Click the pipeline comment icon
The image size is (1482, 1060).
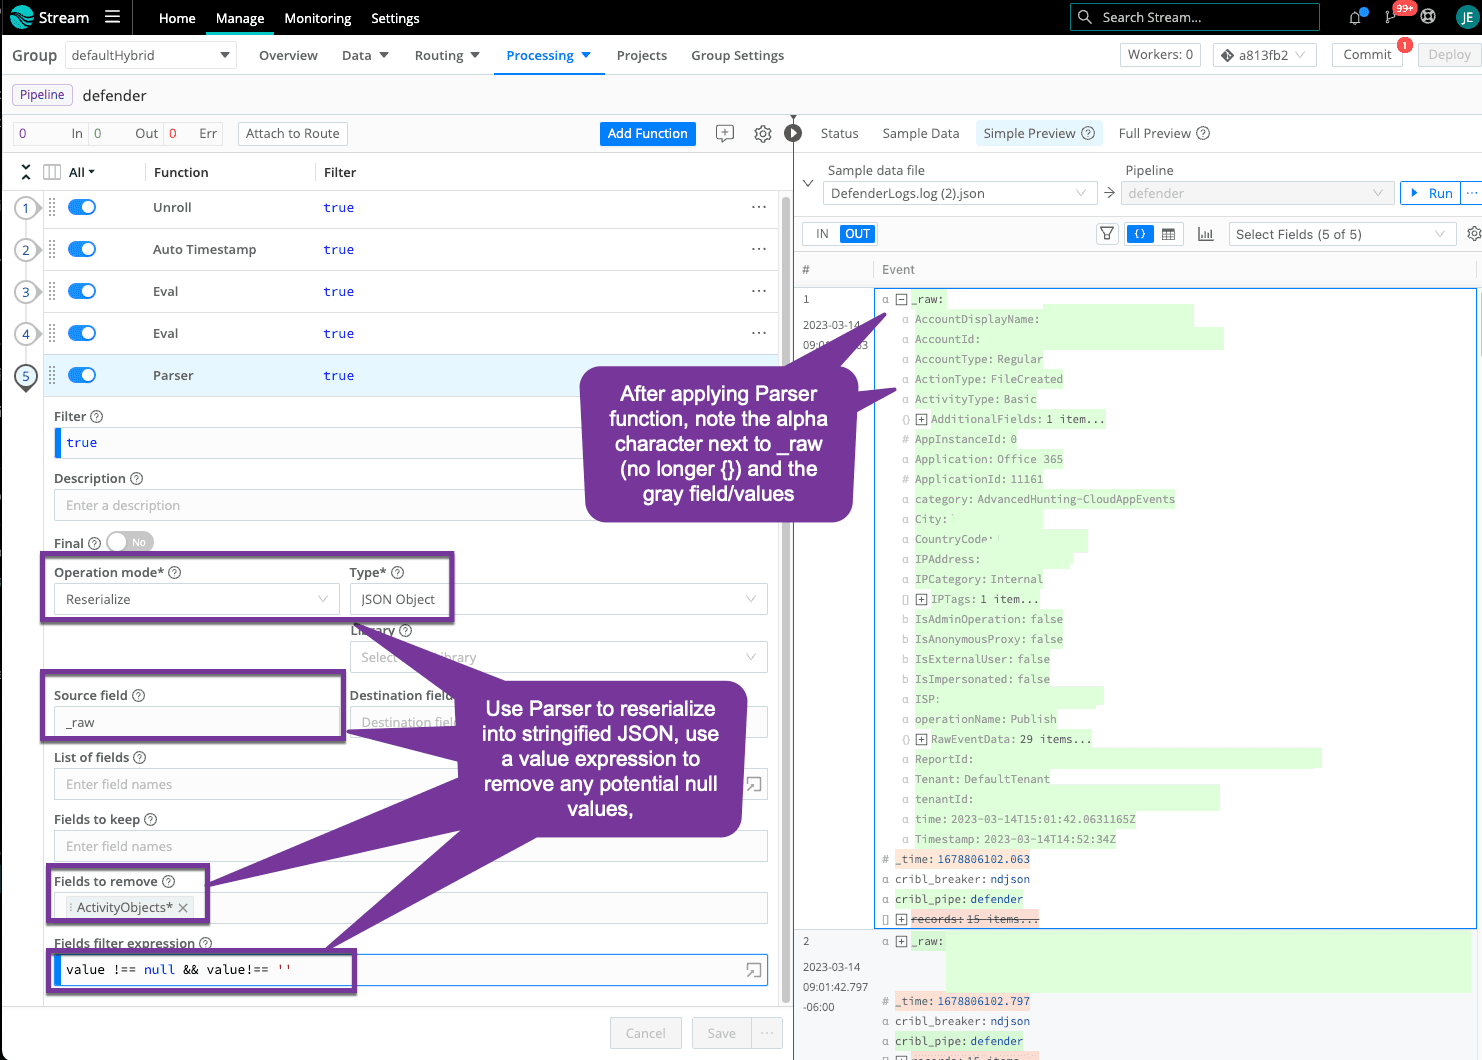(725, 134)
